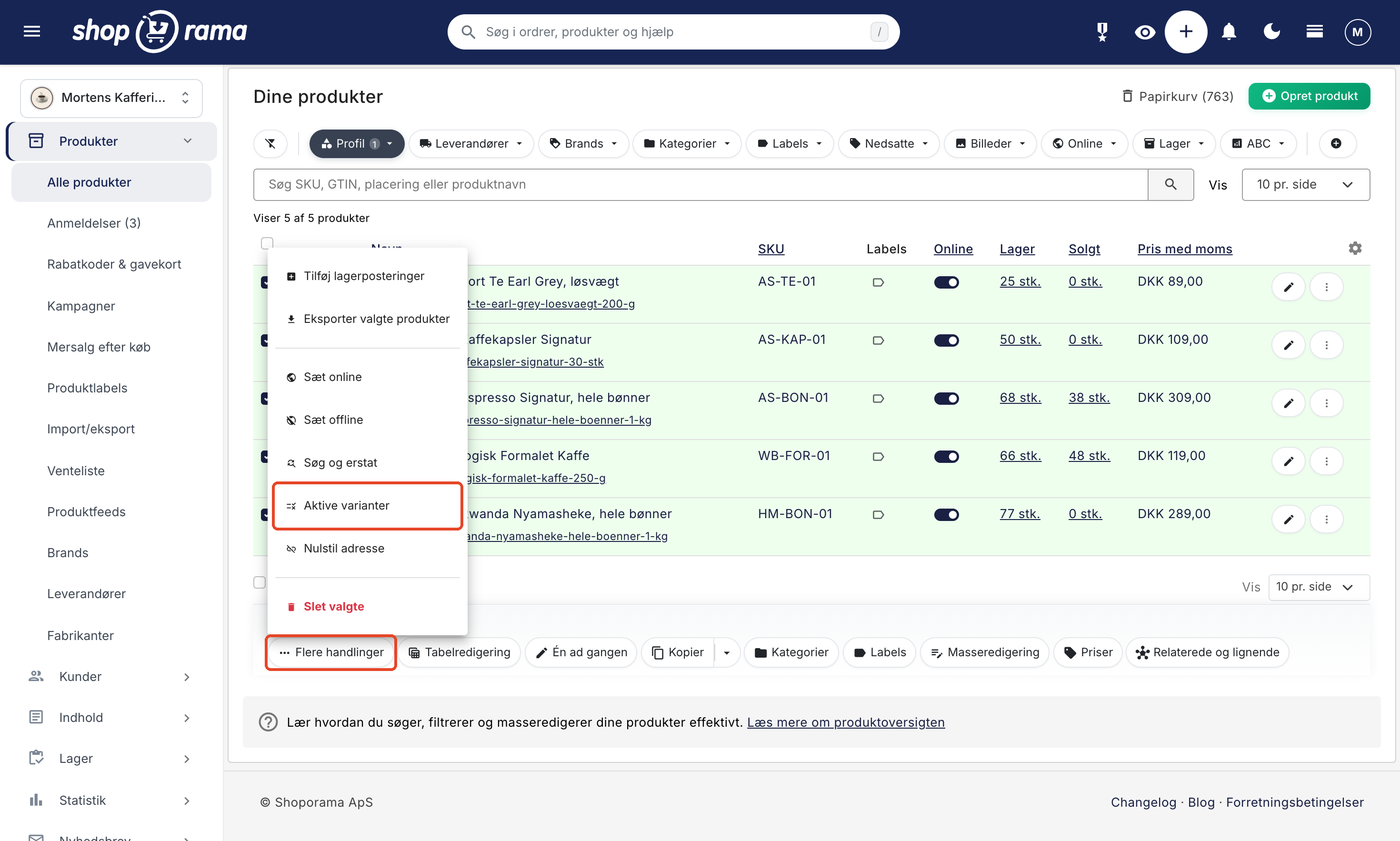Toggle dark mode moon icon
The height and width of the screenshot is (841, 1400).
pyautogui.click(x=1272, y=32)
